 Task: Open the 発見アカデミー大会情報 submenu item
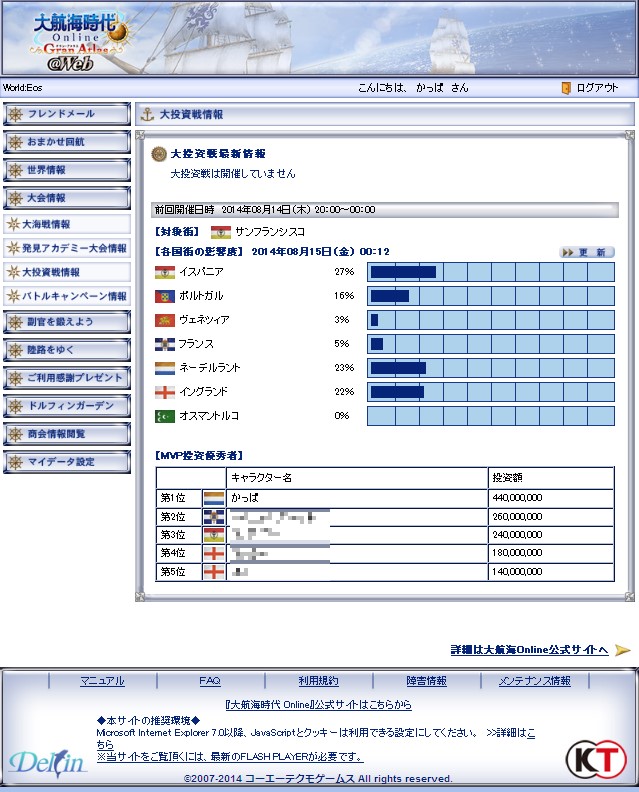pyautogui.click(x=67, y=248)
